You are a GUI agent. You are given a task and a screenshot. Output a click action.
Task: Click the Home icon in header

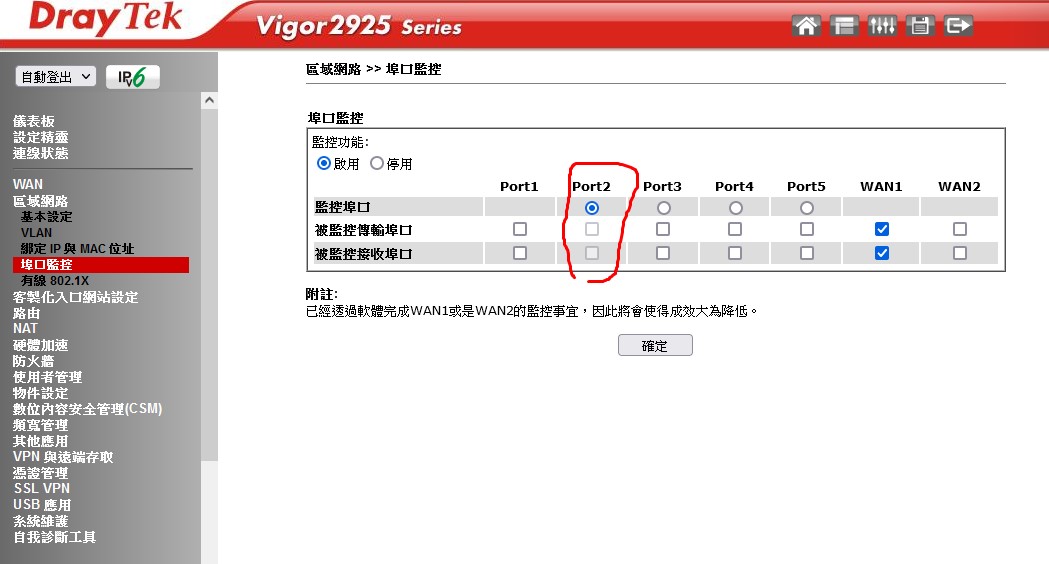tap(806, 25)
